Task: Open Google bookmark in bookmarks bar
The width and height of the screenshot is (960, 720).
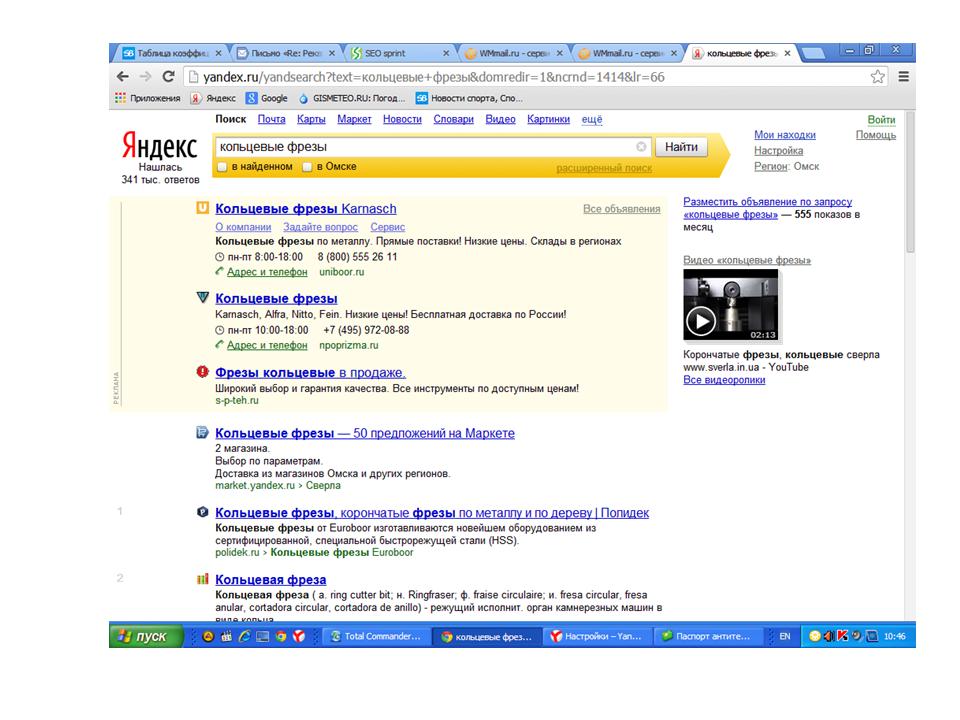Action: (x=267, y=98)
